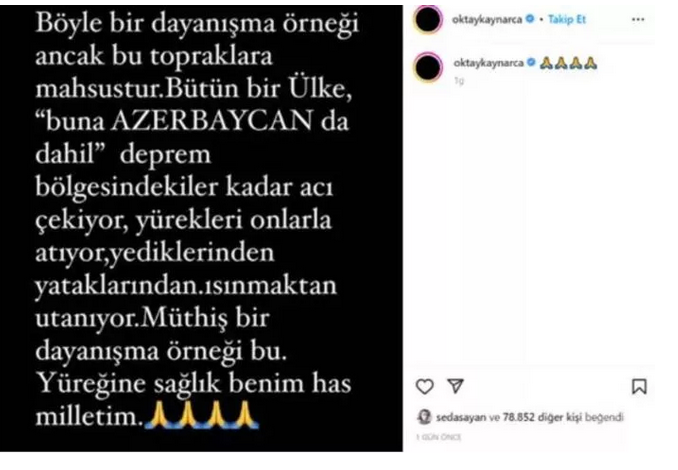Click the word AZERBAYCAN in the post image

coord(212,121)
